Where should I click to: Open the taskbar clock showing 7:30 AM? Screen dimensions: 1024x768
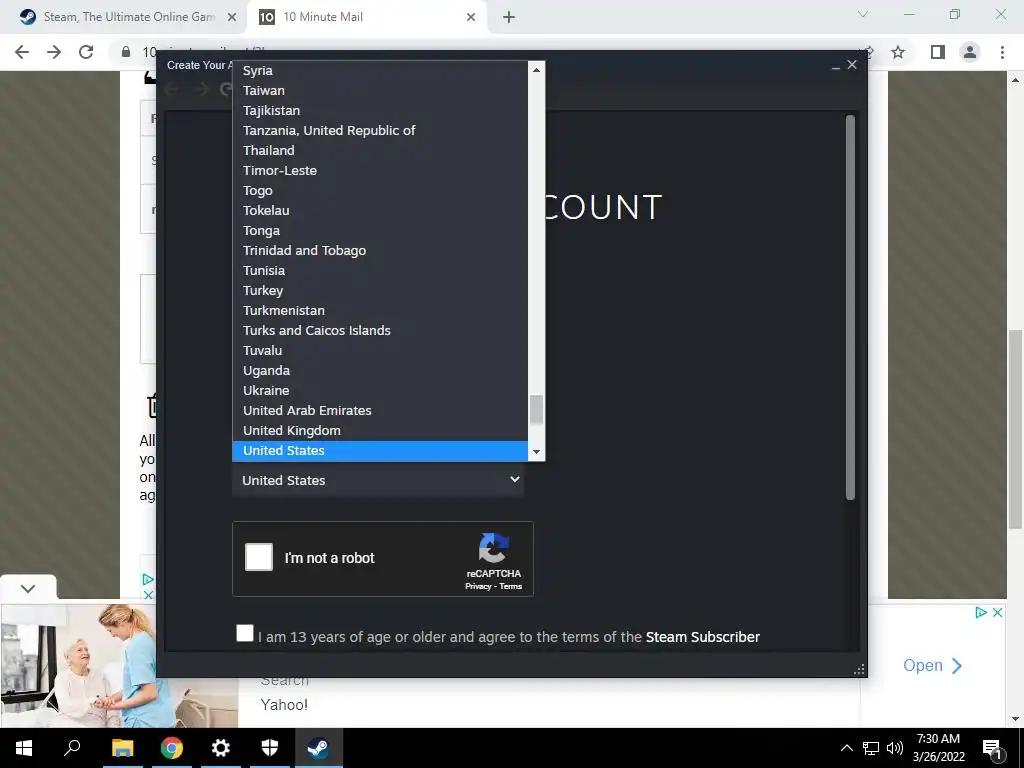(x=938, y=748)
